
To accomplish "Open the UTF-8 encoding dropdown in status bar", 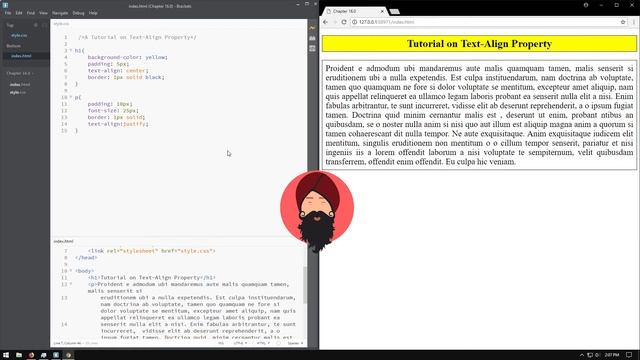I will click(240, 344).
